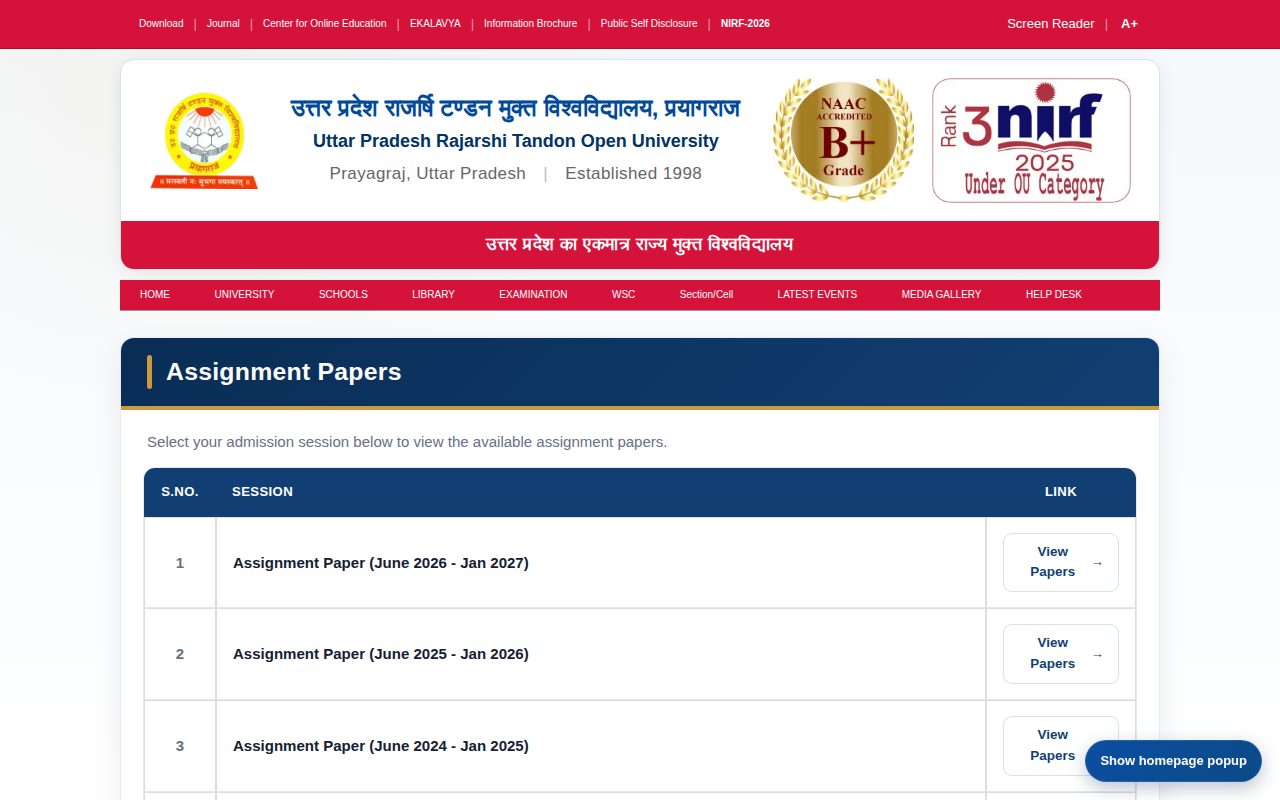The image size is (1280, 800).
Task: Open the SCHOOLS menu
Action: tap(343, 294)
